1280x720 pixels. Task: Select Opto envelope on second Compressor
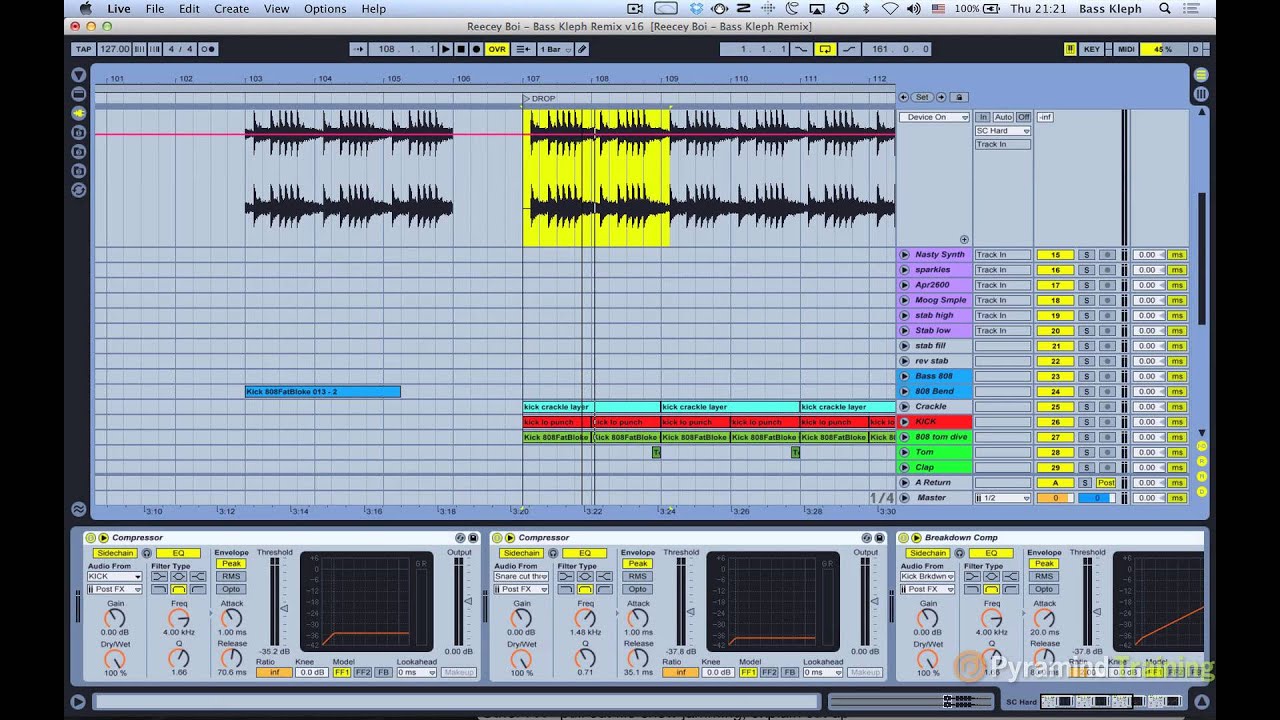click(637, 590)
